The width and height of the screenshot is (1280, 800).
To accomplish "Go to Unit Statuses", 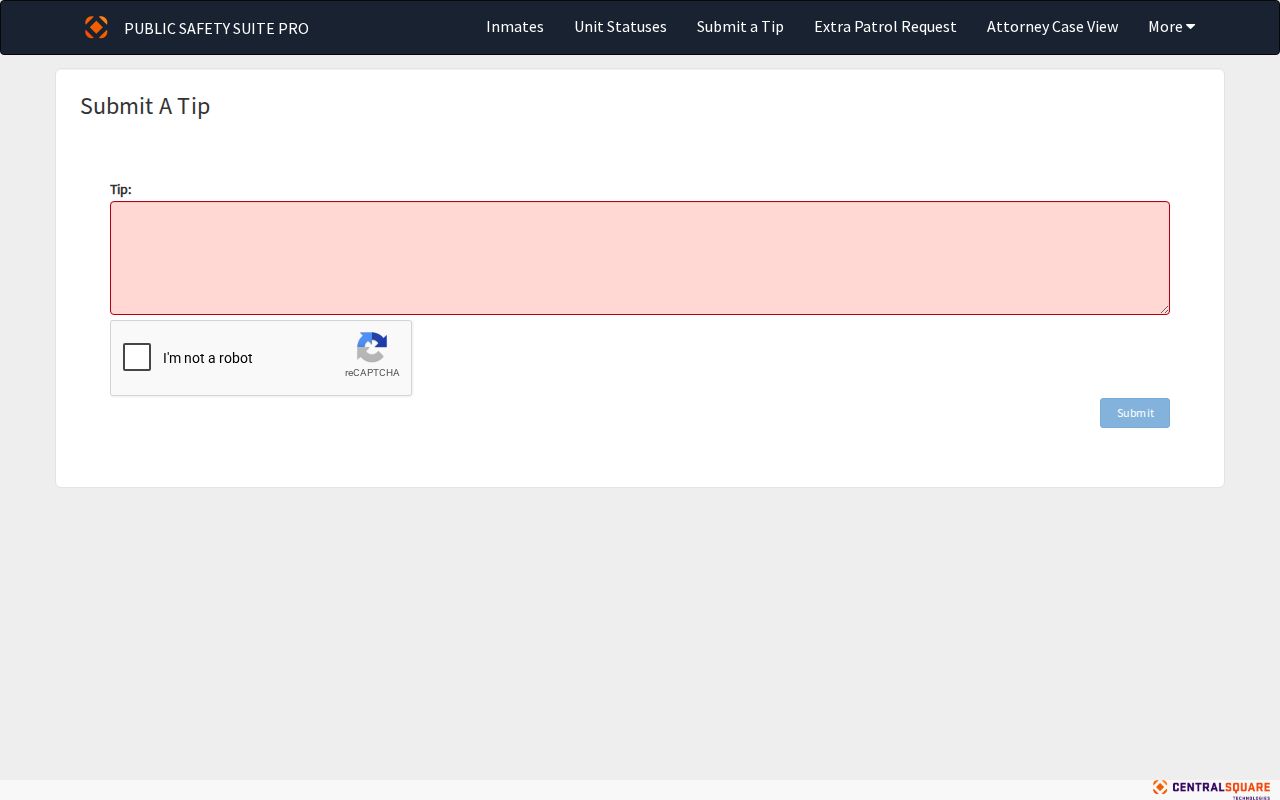I will tap(620, 27).
